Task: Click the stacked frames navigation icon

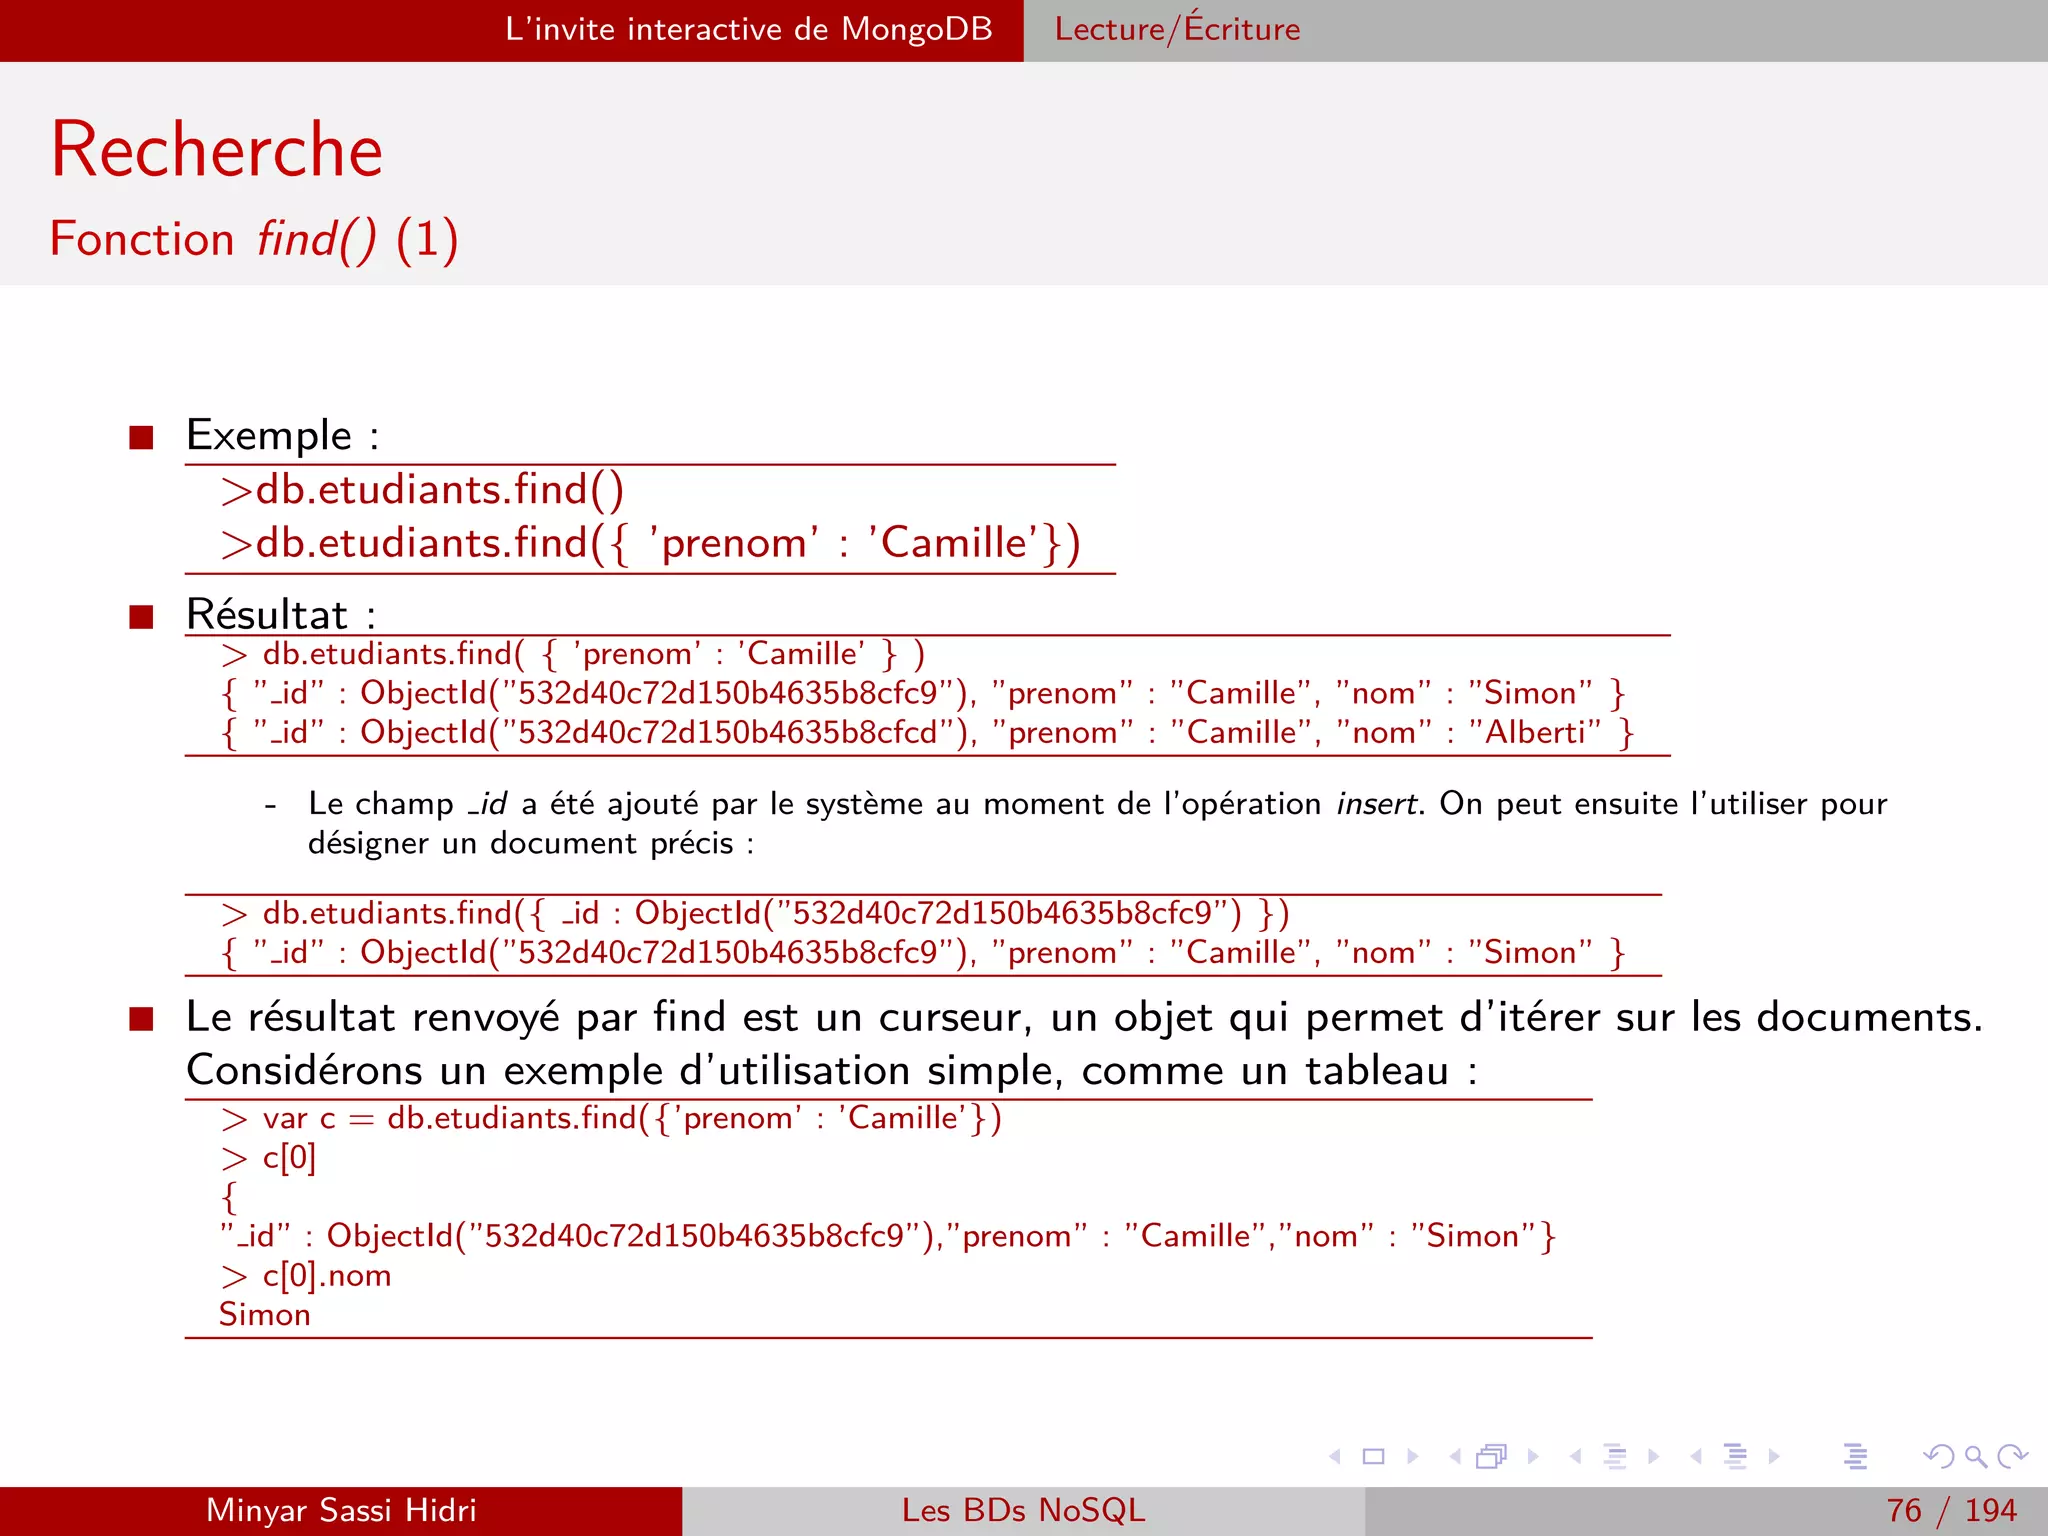Action: click(x=1491, y=1456)
